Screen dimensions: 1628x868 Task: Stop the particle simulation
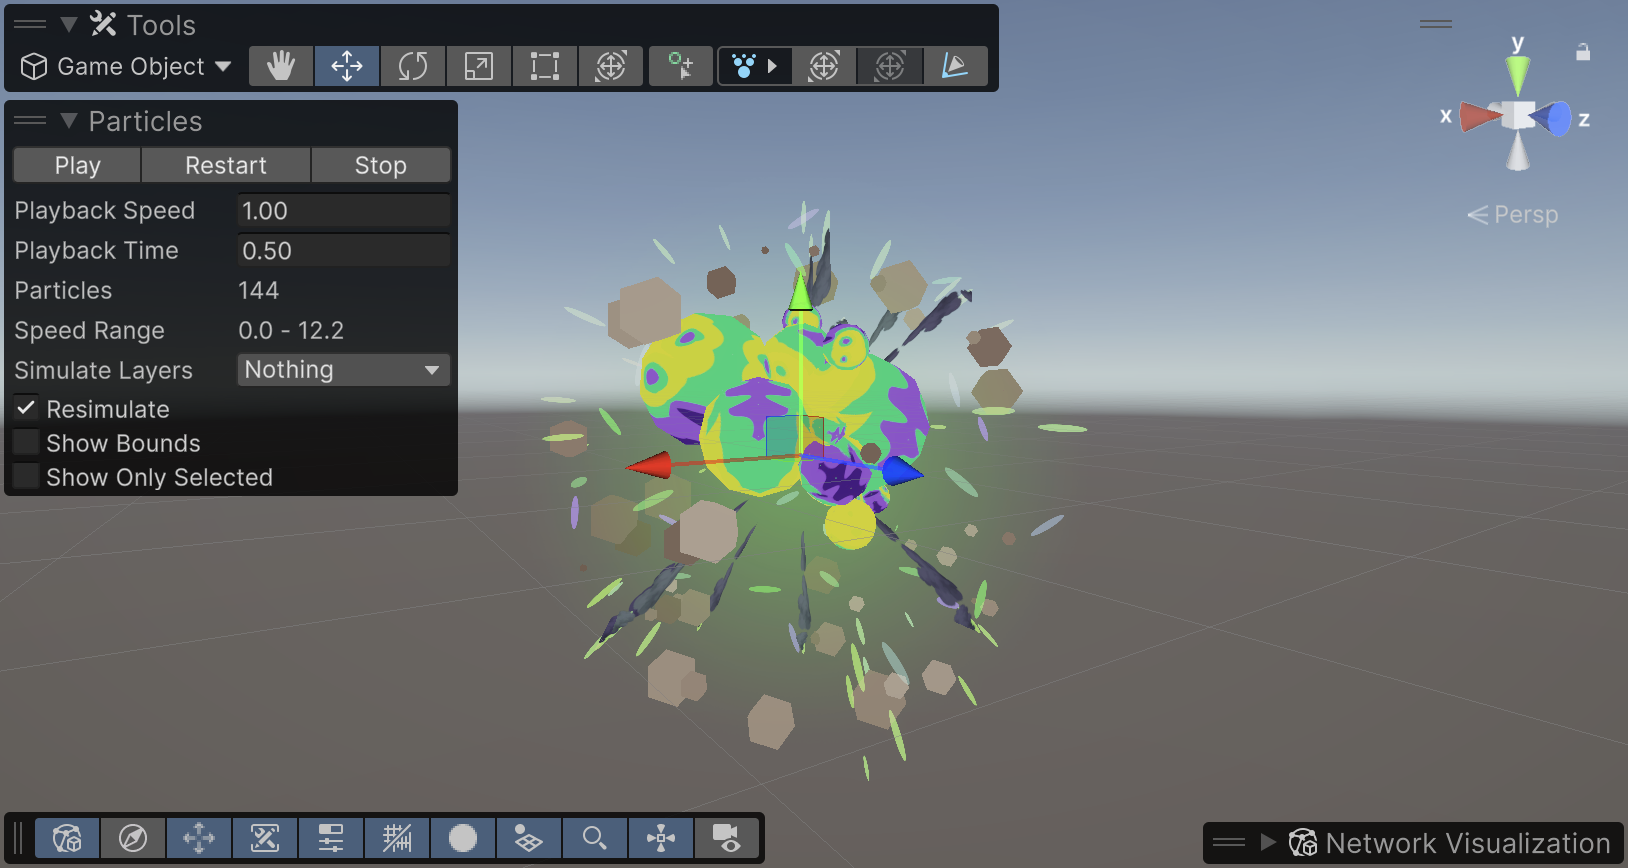click(x=381, y=165)
